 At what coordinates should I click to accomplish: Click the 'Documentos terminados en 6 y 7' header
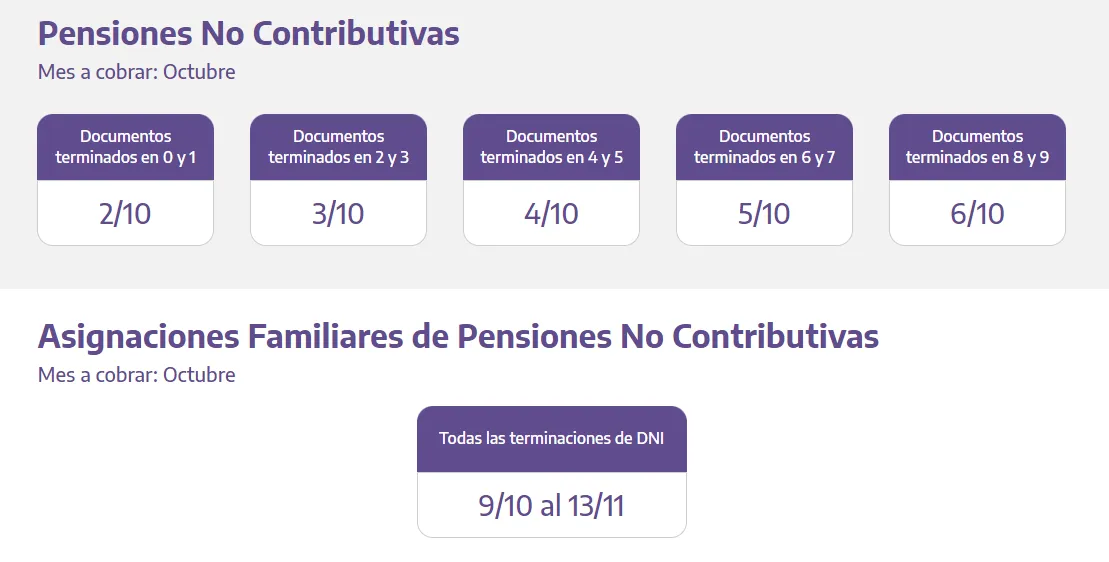tap(764, 147)
